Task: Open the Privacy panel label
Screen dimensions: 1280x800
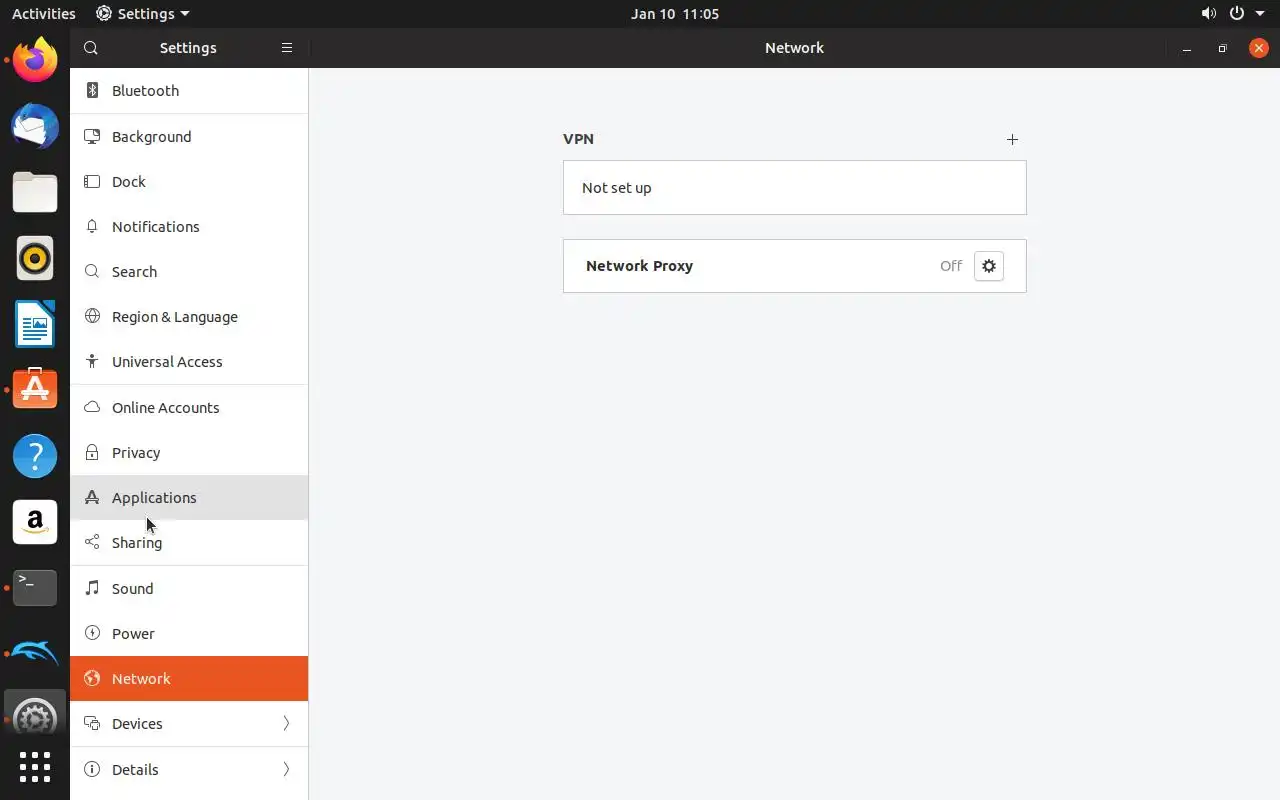Action: click(136, 452)
